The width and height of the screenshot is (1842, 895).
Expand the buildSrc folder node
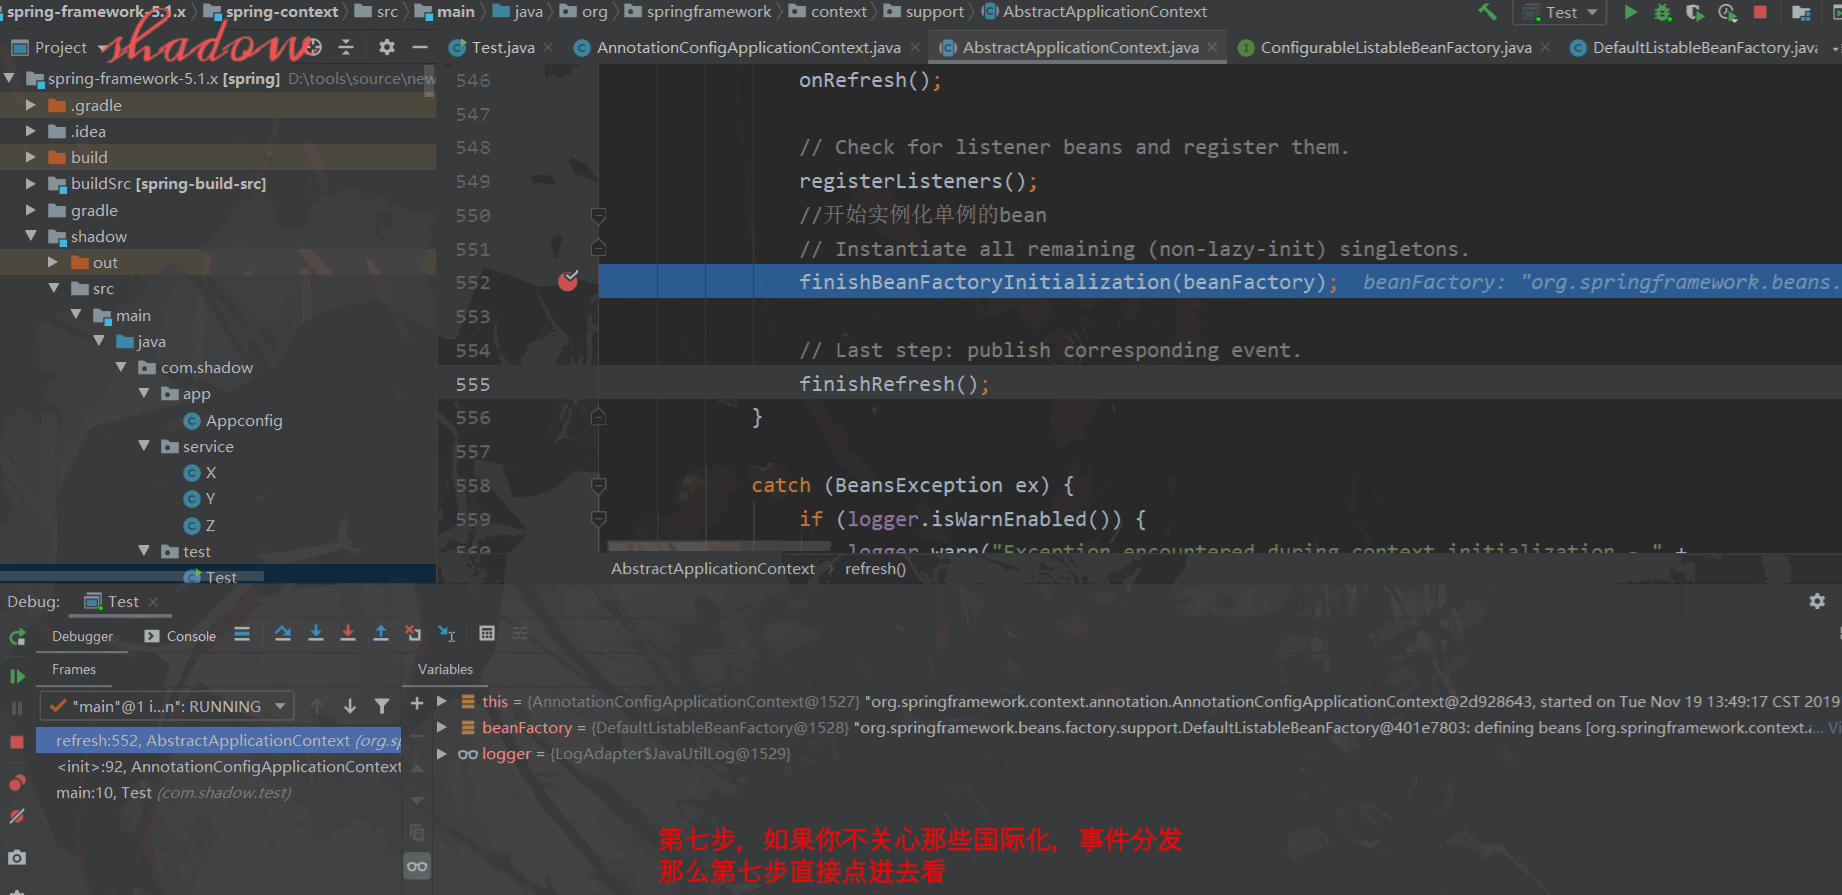pyautogui.click(x=30, y=183)
